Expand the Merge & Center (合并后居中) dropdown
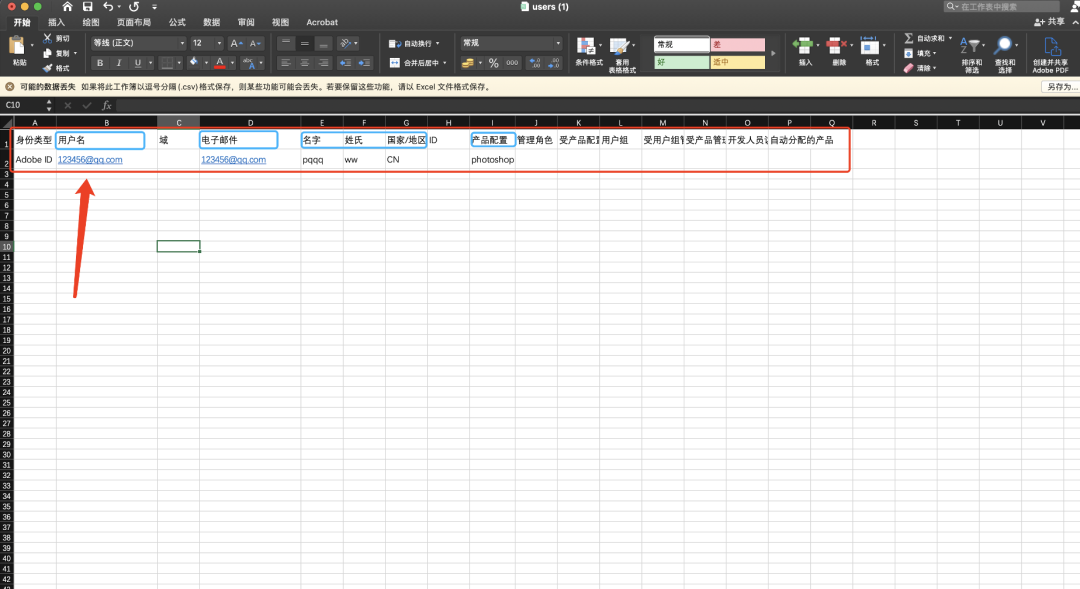The width and height of the screenshot is (1080, 589). (x=445, y=63)
